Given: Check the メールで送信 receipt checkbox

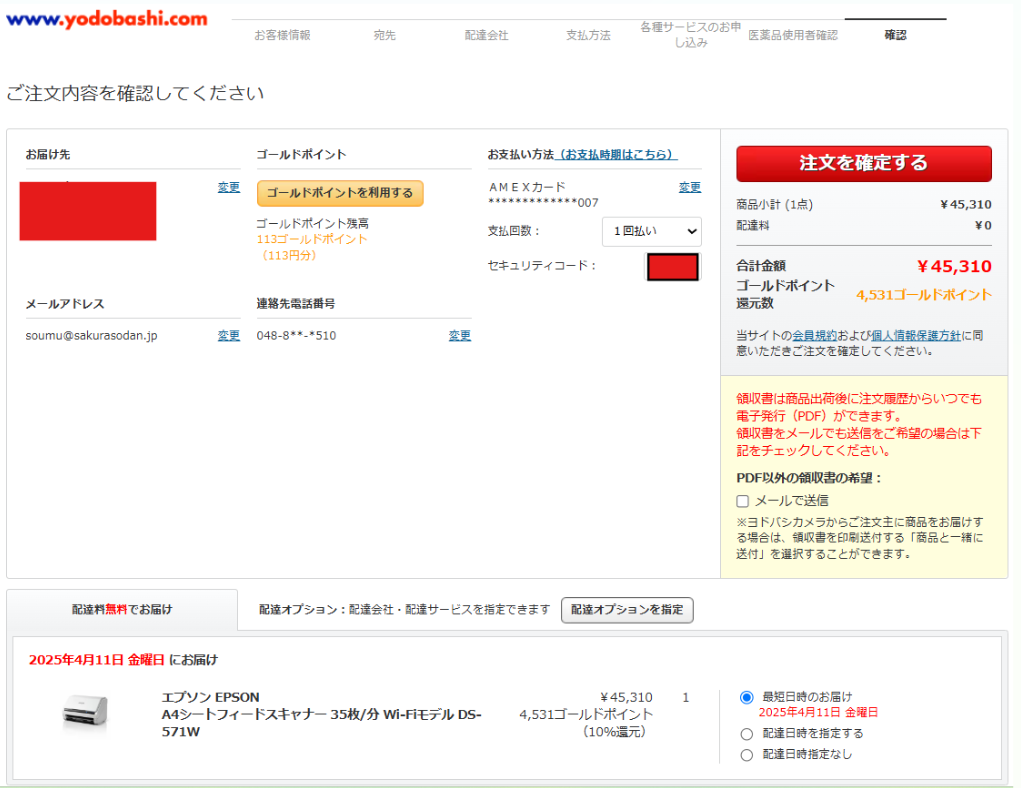Looking at the screenshot, I should [x=743, y=501].
